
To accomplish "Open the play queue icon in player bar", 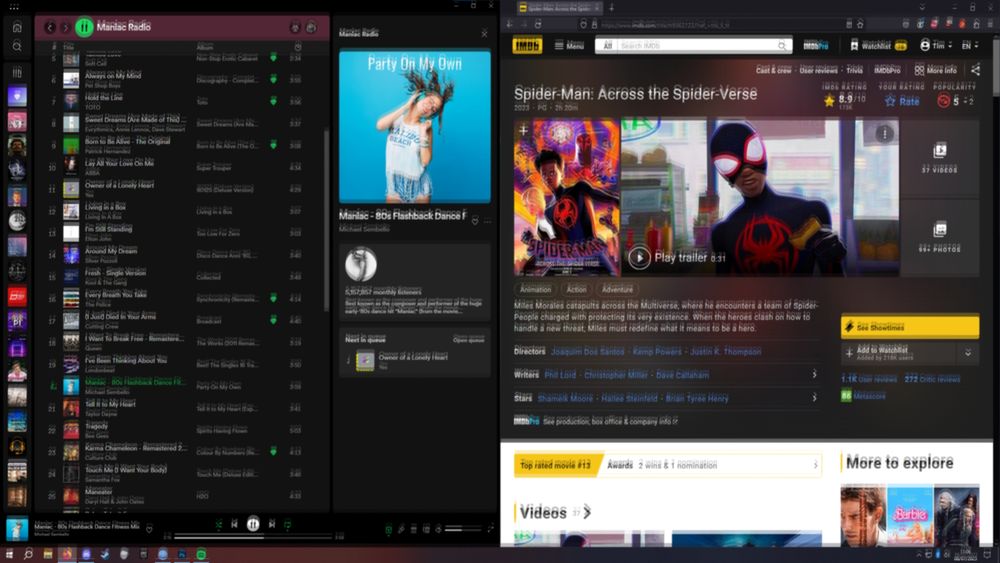I will click(413, 529).
